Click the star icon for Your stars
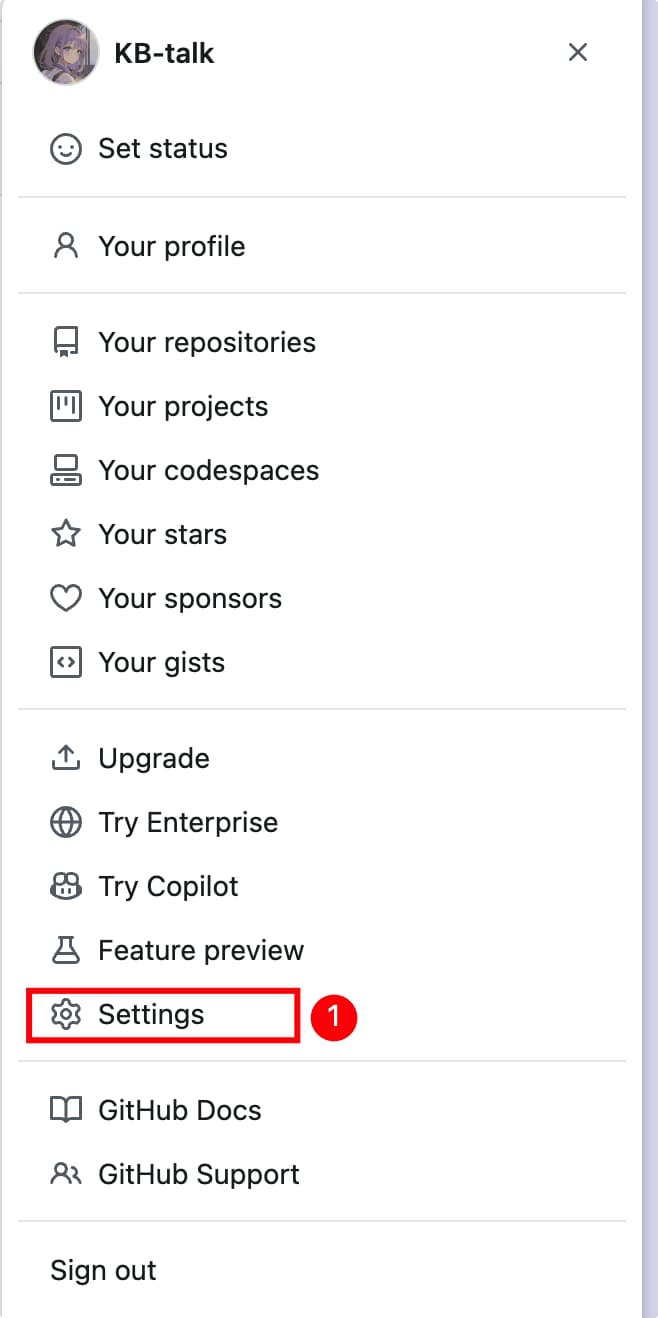Image resolution: width=658 pixels, height=1318 pixels. (66, 534)
